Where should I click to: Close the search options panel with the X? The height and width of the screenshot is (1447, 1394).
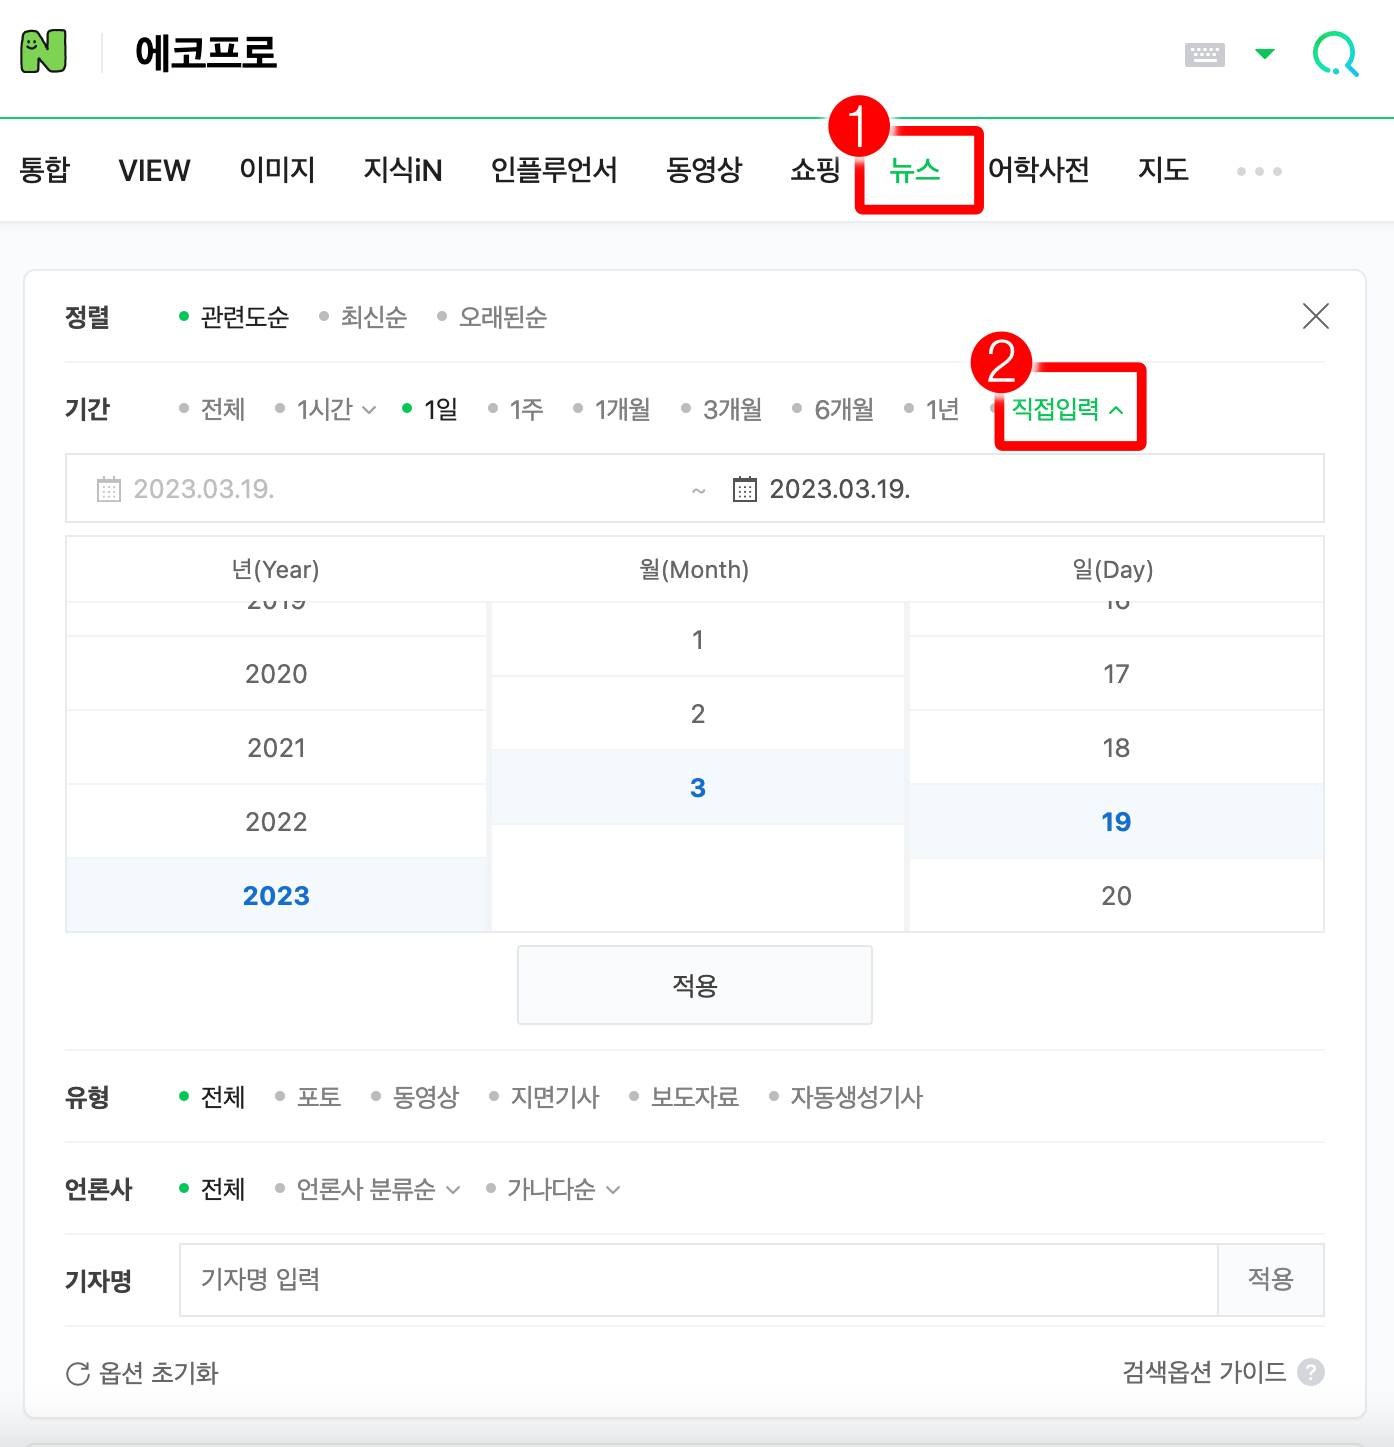[1315, 317]
